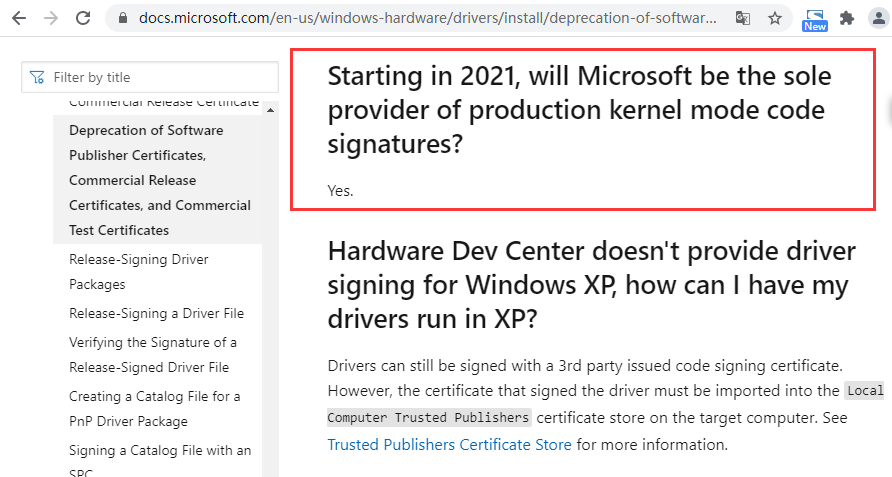Click the translate page icon
The width and height of the screenshot is (892, 477).
click(742, 18)
